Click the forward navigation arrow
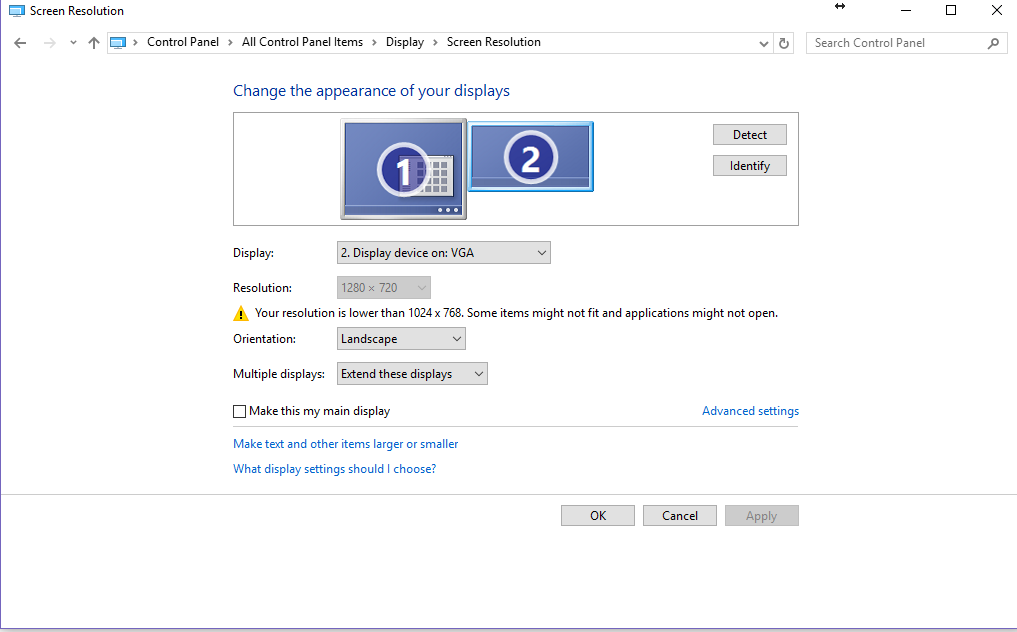Screen dimensions: 1017x632 tap(48, 42)
